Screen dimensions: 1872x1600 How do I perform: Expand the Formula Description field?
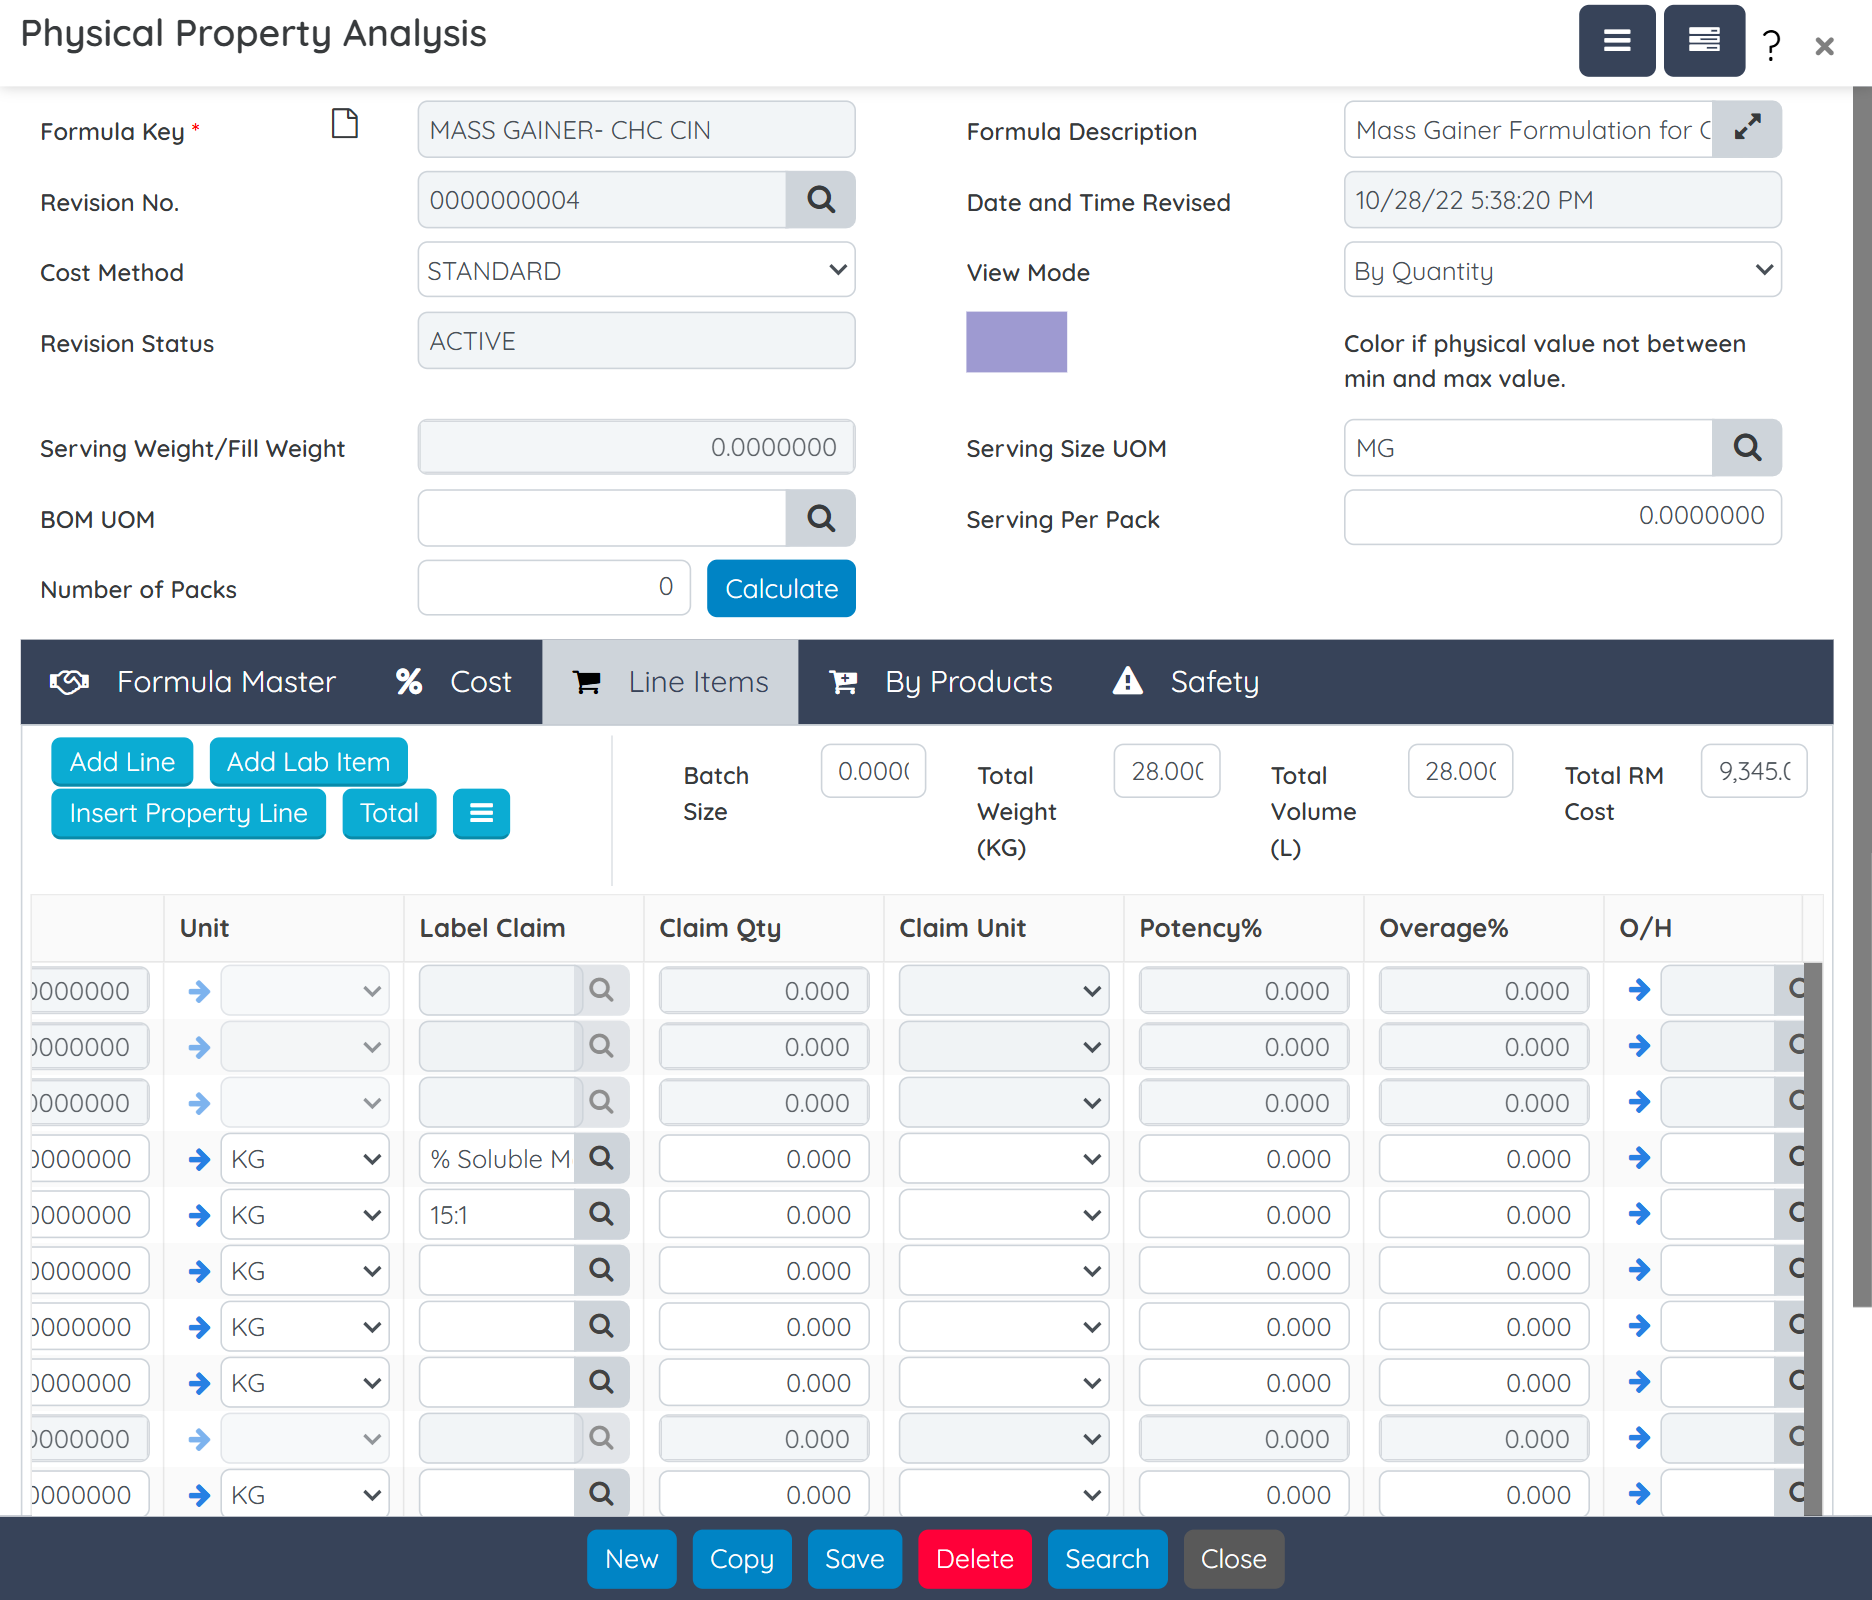tap(1746, 129)
